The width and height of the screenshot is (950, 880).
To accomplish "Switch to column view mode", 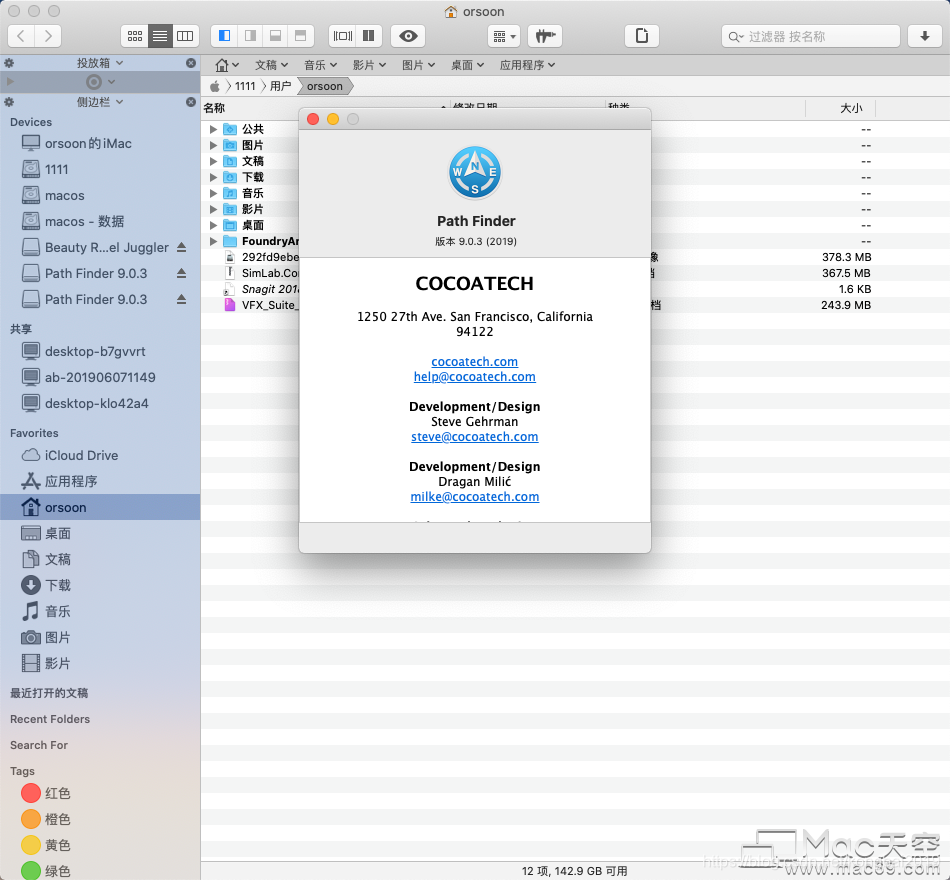I will coord(185,36).
